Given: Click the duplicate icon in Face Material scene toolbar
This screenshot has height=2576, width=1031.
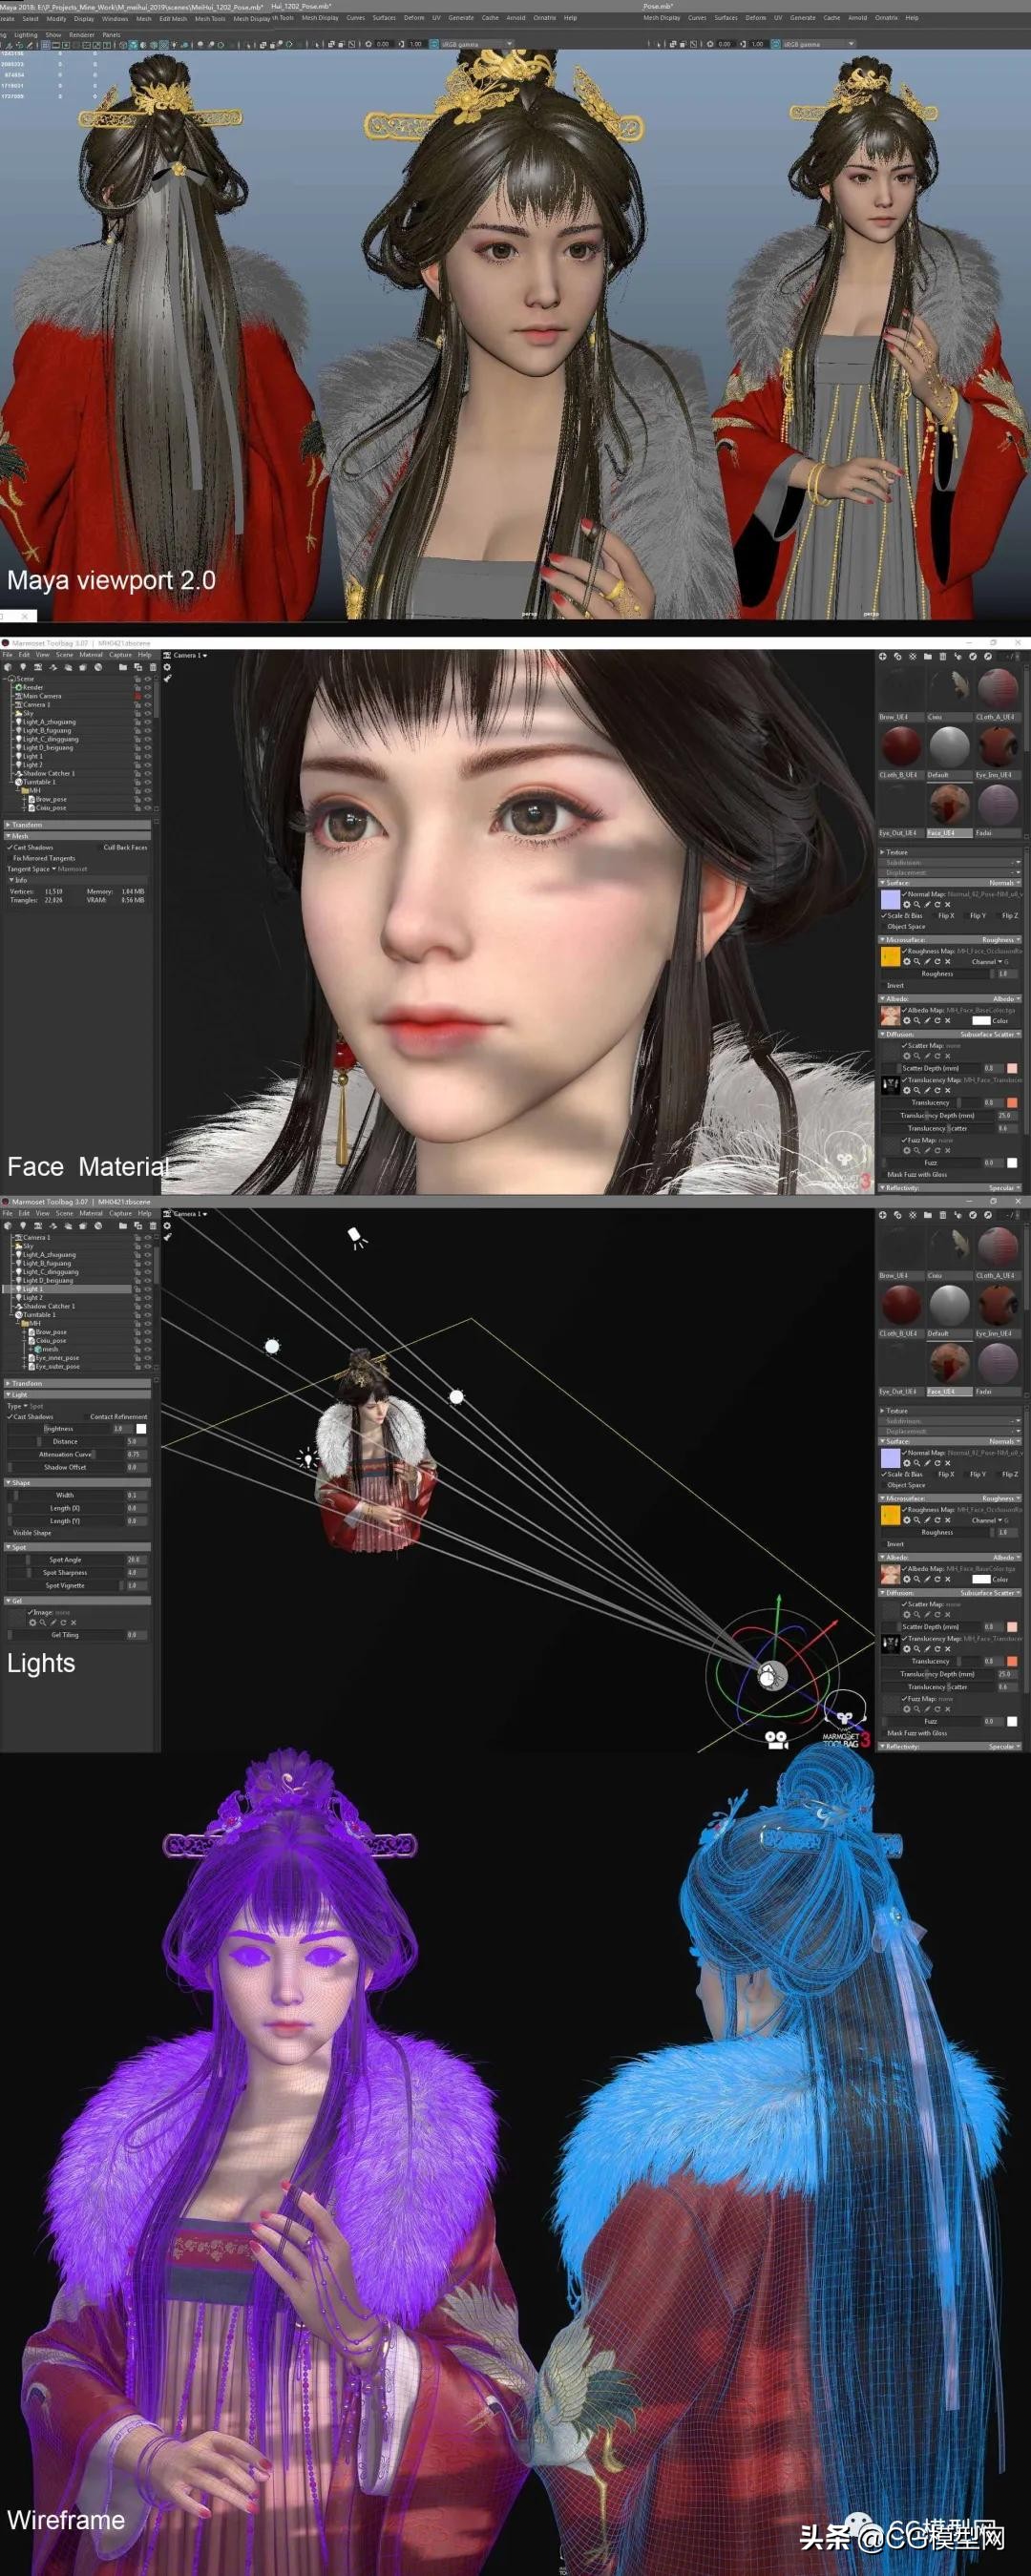Looking at the screenshot, I should click(138, 668).
